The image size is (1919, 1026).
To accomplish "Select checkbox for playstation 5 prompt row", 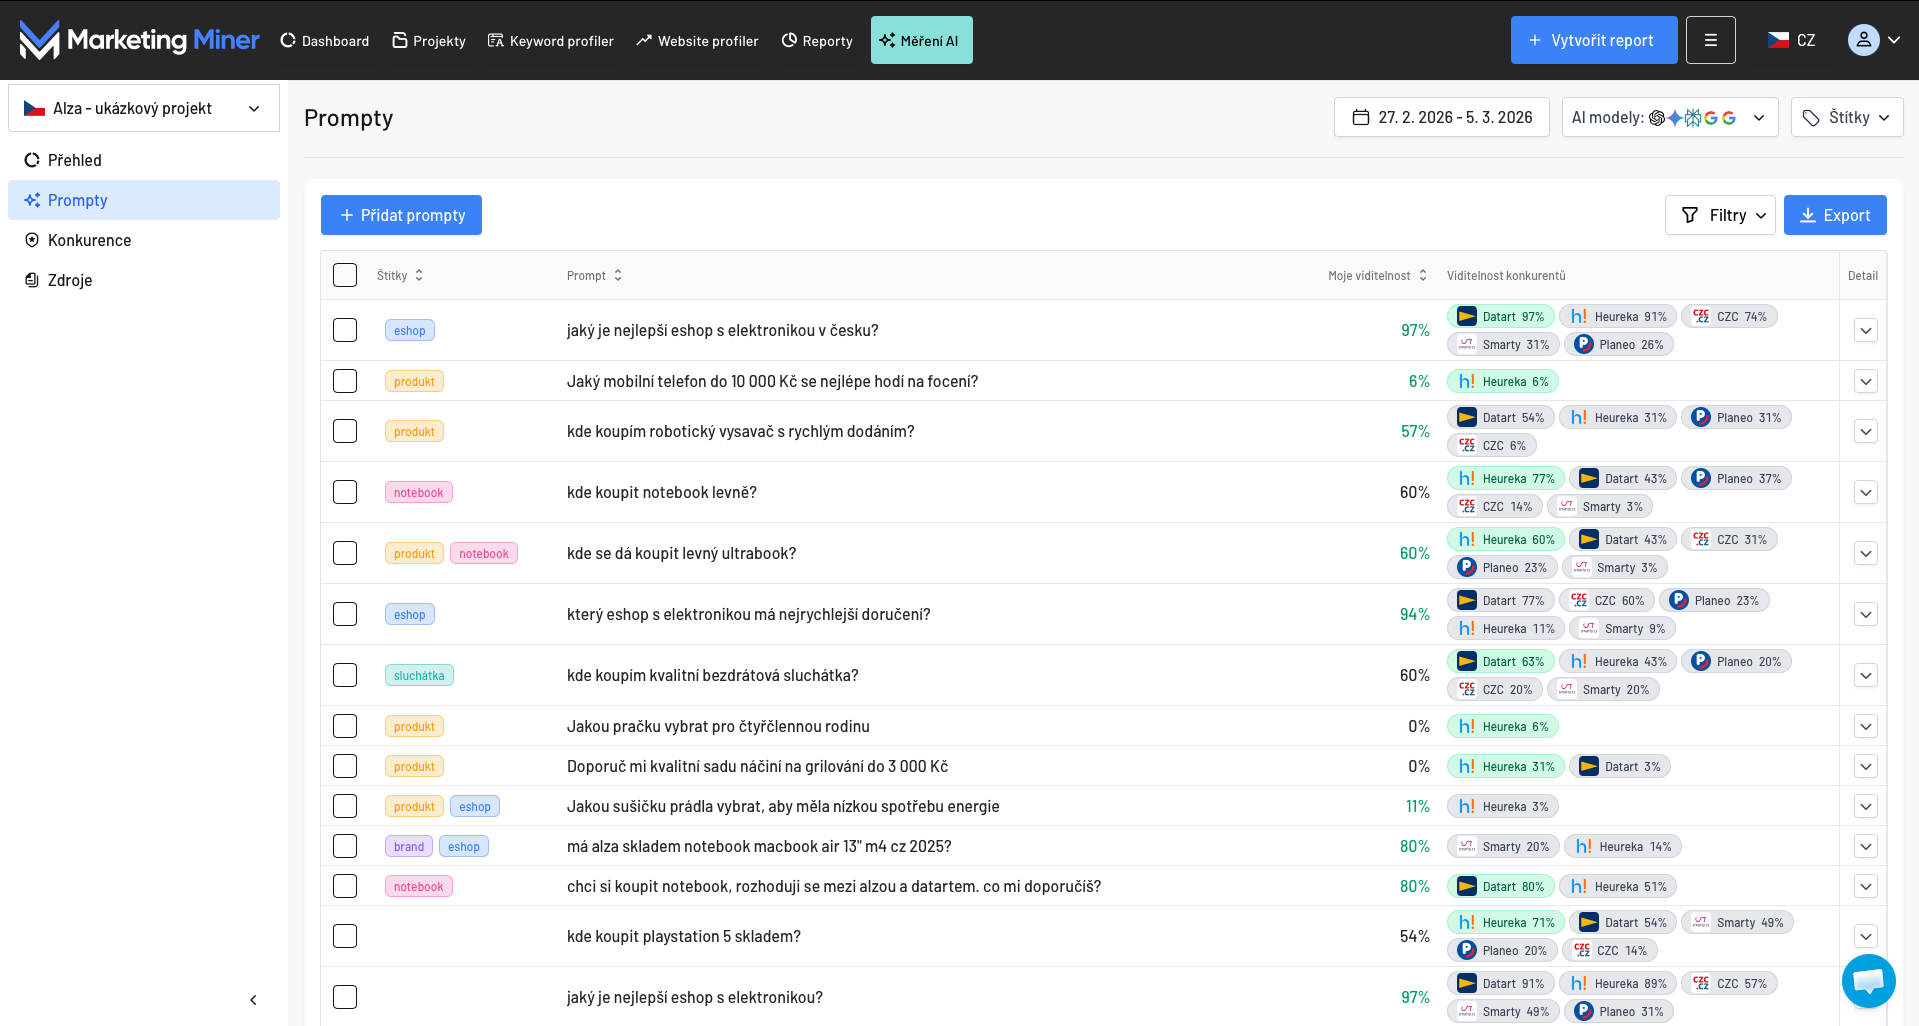I will click(345, 936).
